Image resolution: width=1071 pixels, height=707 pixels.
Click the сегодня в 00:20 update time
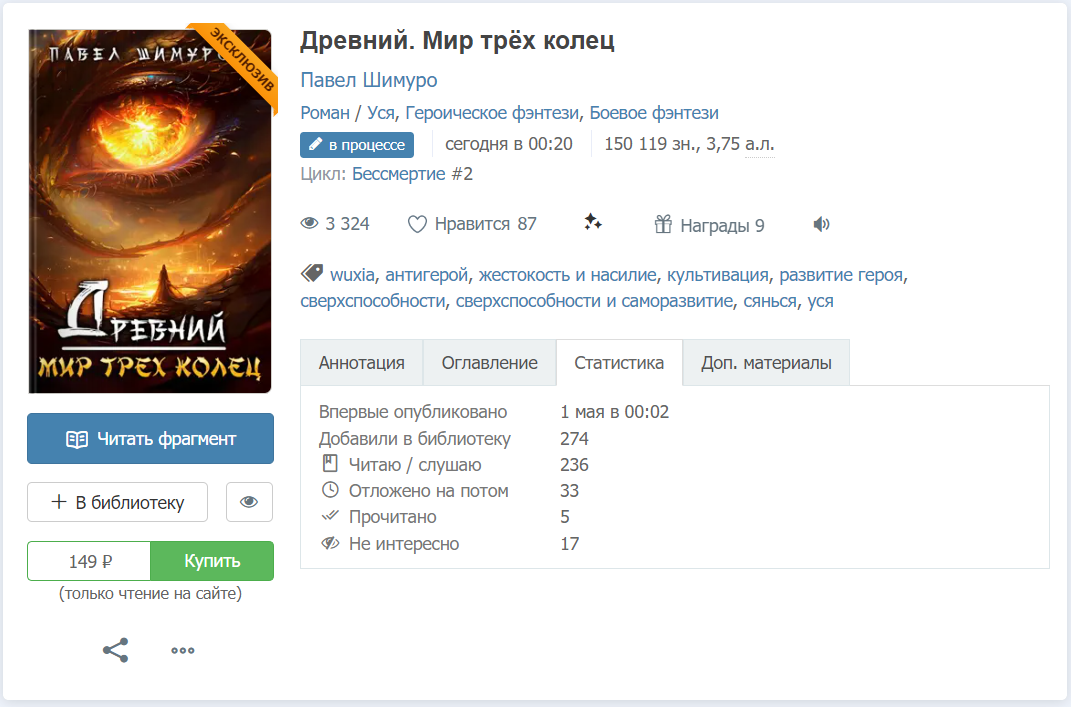coord(509,144)
